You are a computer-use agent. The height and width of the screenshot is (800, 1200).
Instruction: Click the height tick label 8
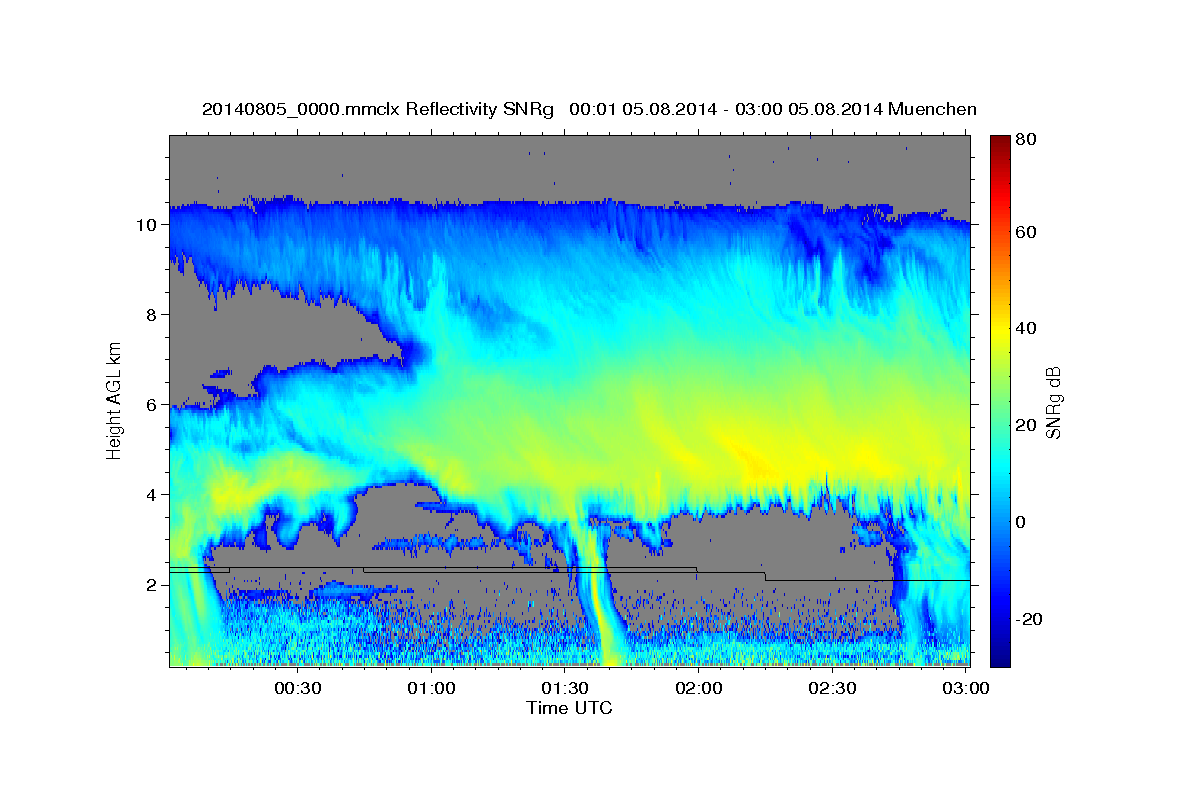point(151,315)
